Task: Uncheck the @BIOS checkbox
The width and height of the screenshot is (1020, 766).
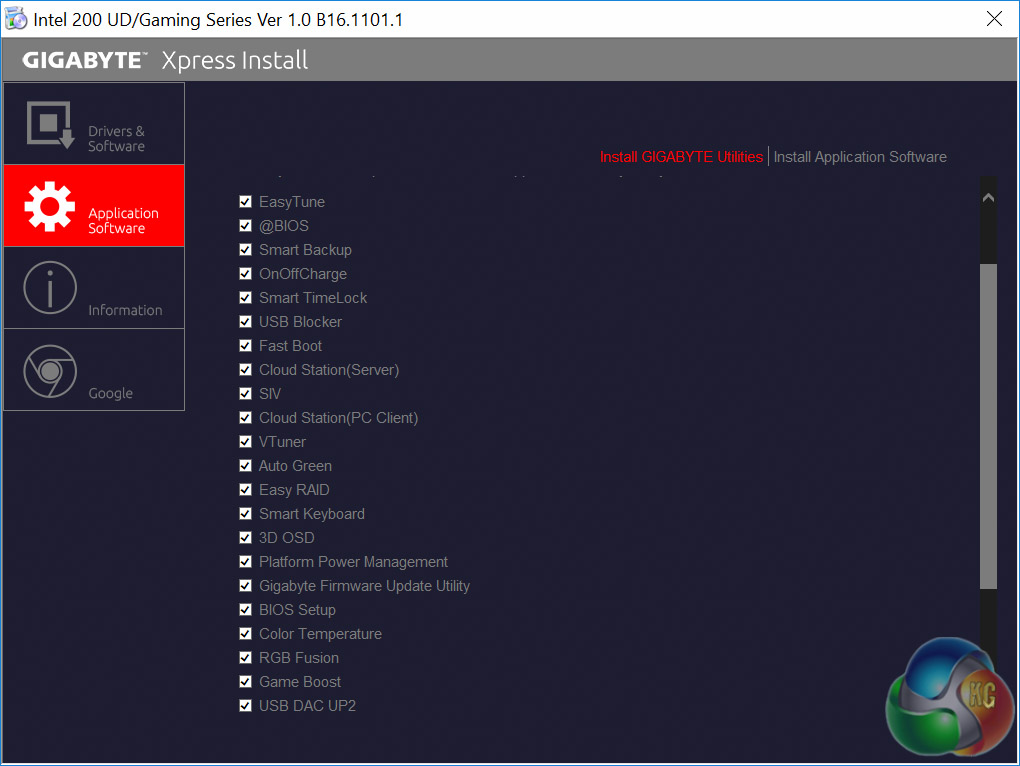Action: coord(245,226)
